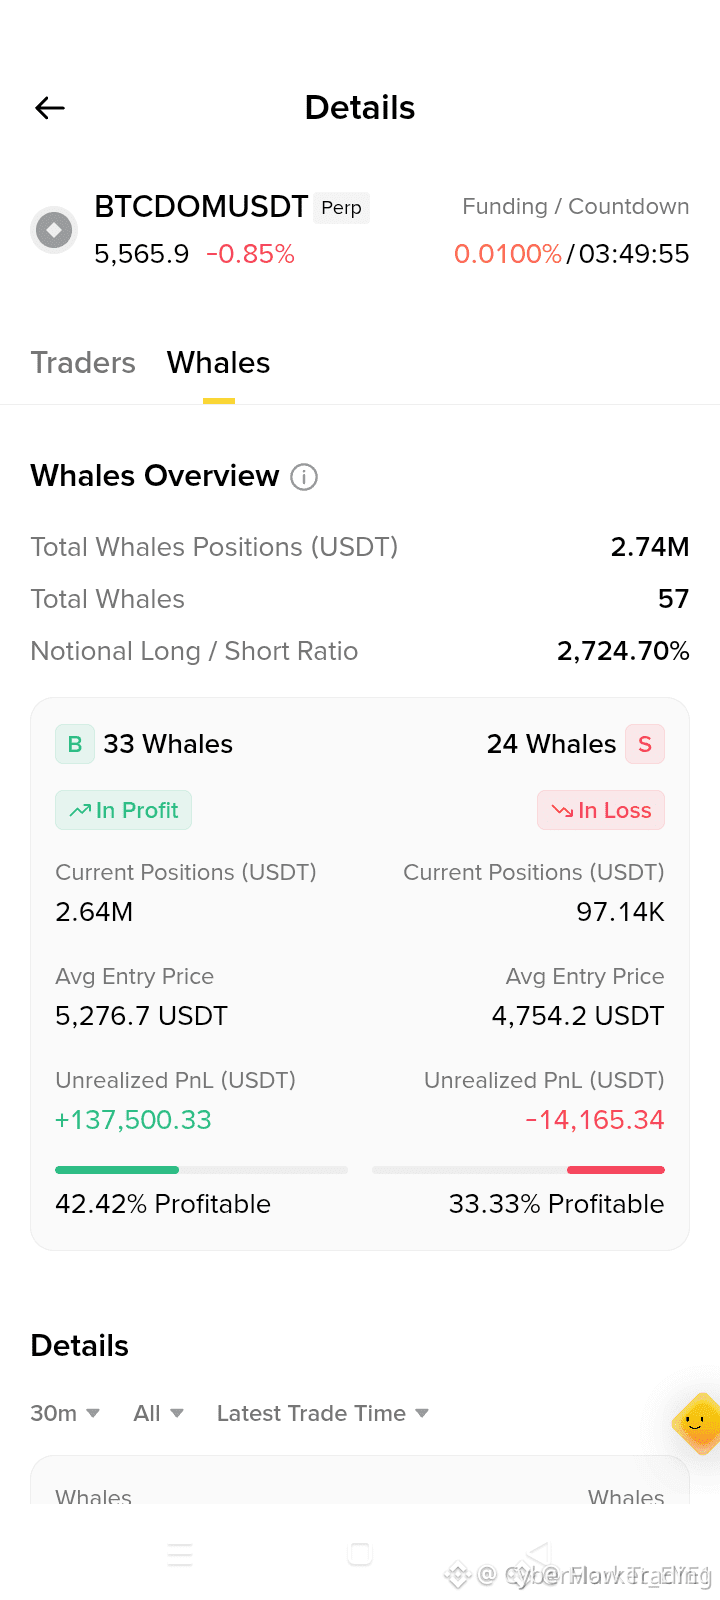Tap the In Profit tag
Image resolution: width=720 pixels, height=1600 pixels.
pyautogui.click(x=123, y=810)
